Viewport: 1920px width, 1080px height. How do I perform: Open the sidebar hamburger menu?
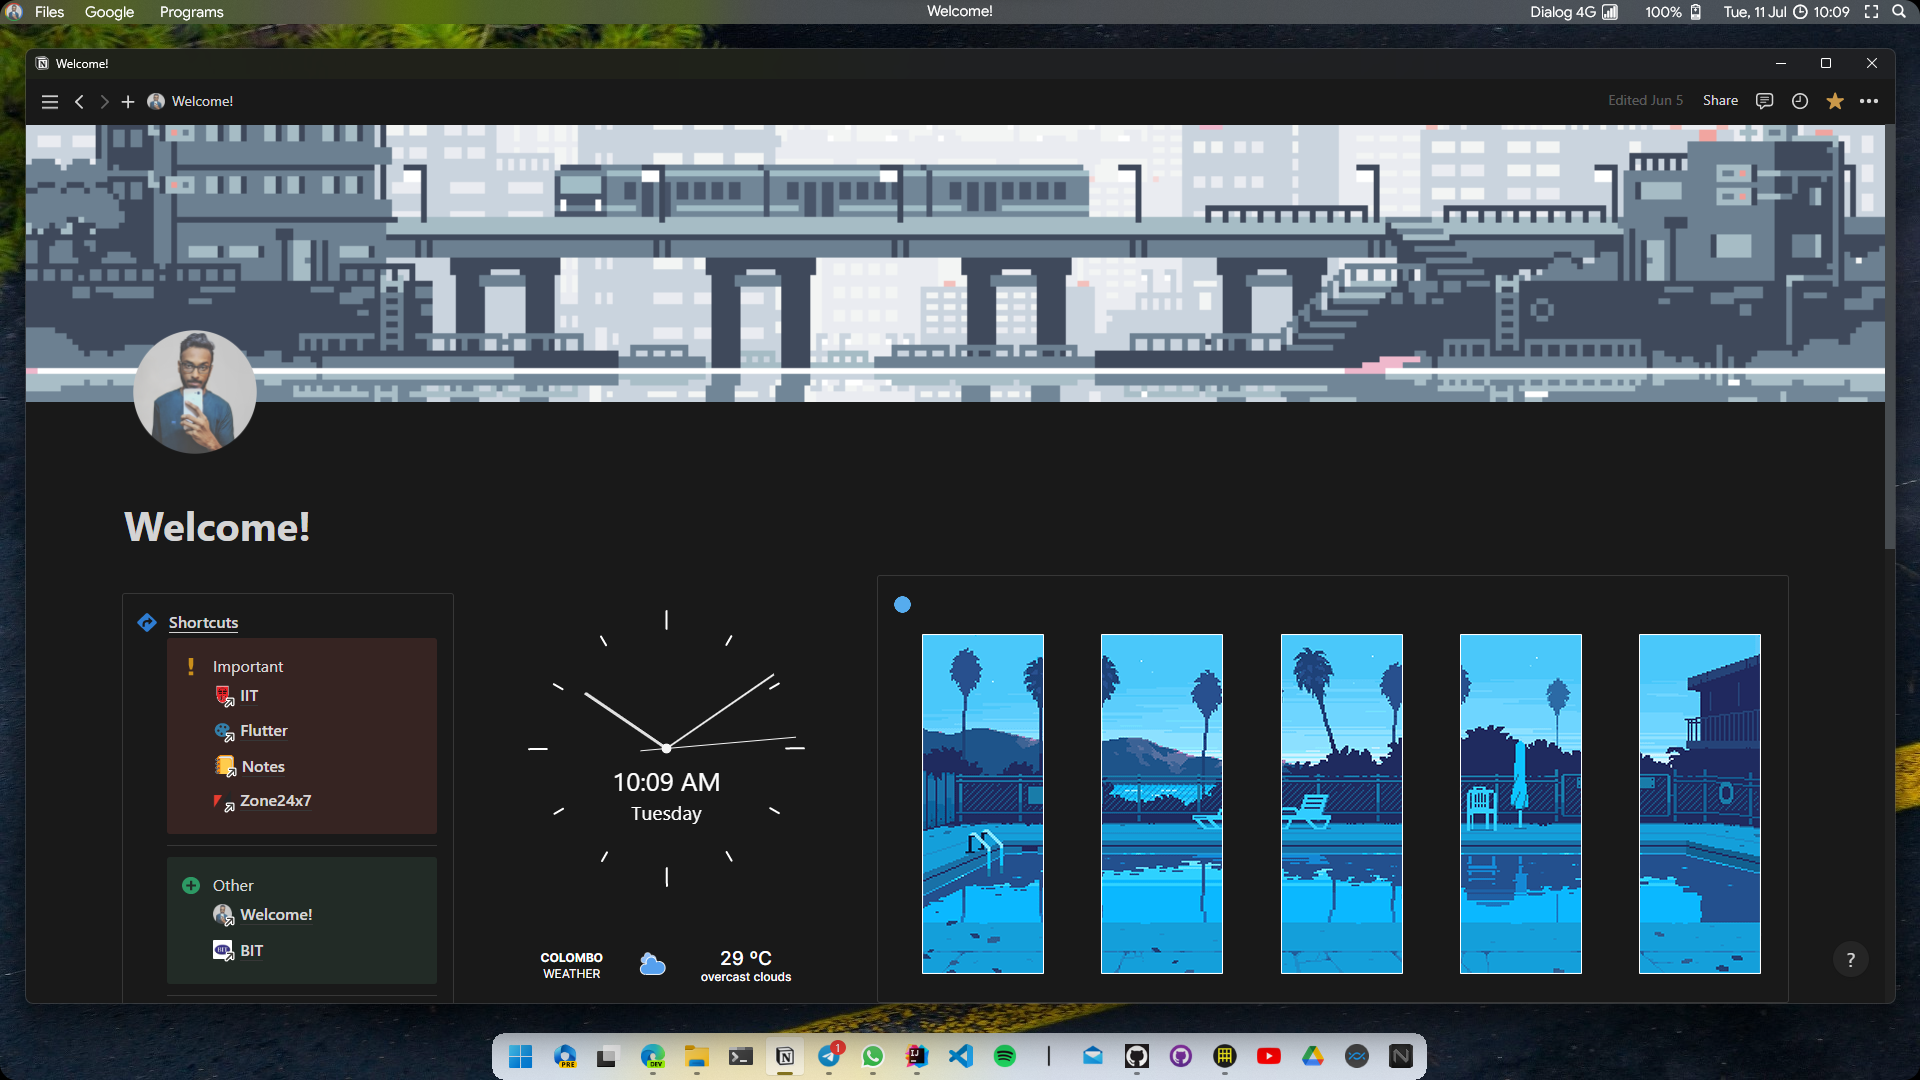coord(50,101)
